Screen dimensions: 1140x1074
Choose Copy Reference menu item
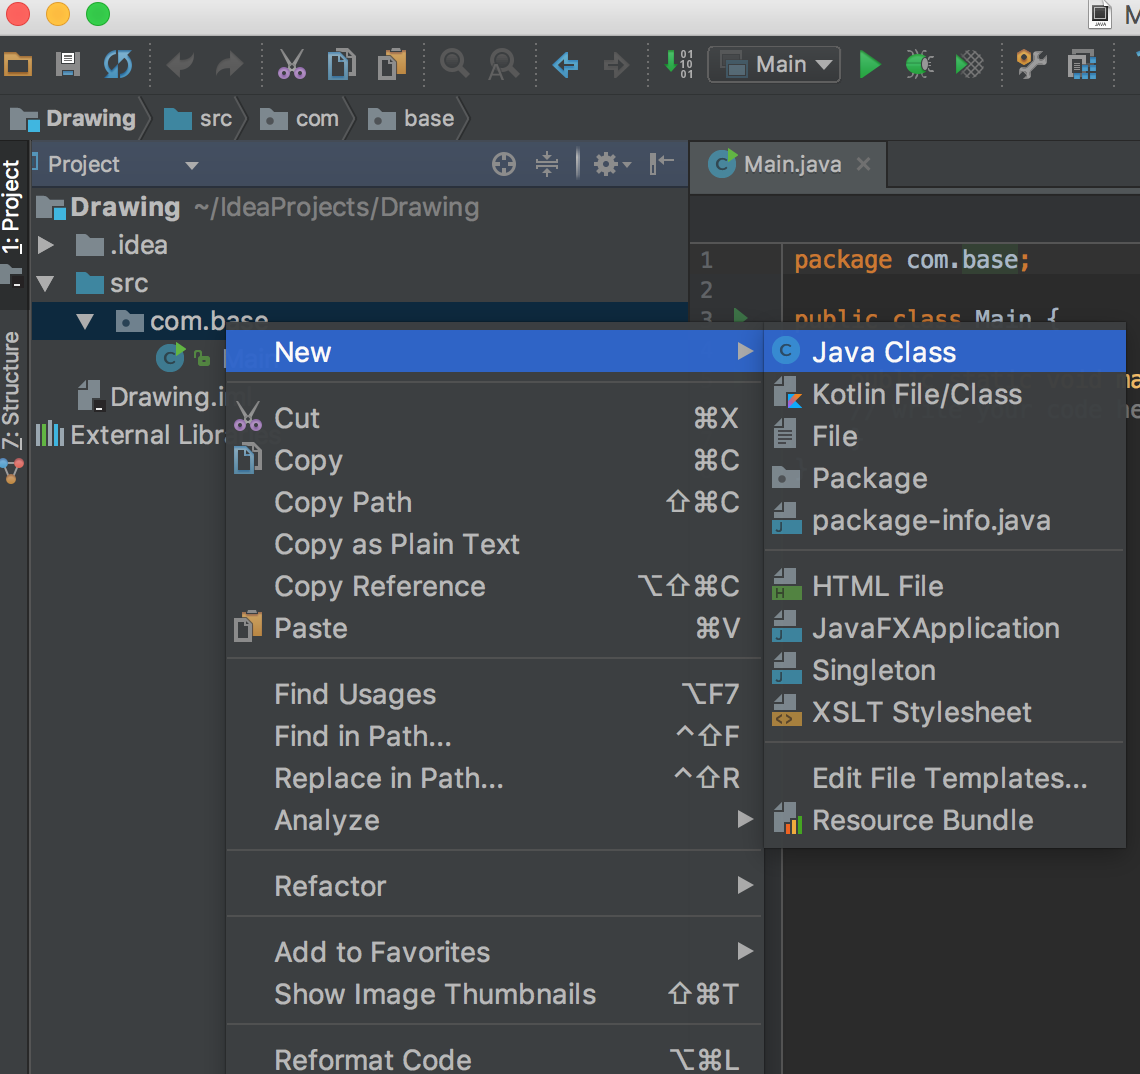point(495,587)
